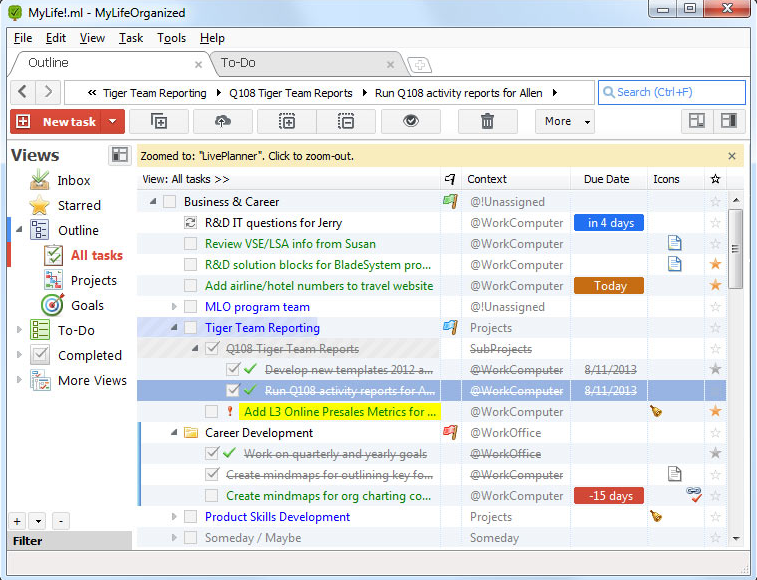Check Add L3 Online Presales Metrics checkbox
The height and width of the screenshot is (580, 757).
[x=211, y=411]
